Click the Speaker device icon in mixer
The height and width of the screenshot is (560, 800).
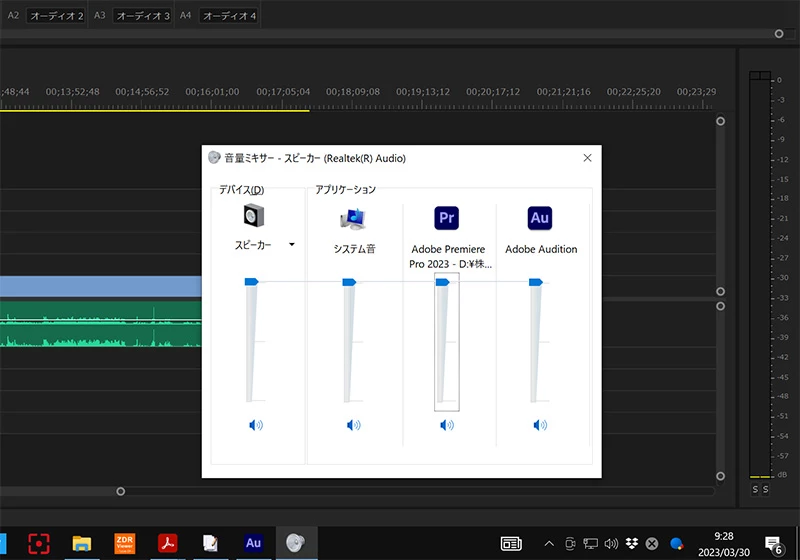(x=254, y=215)
